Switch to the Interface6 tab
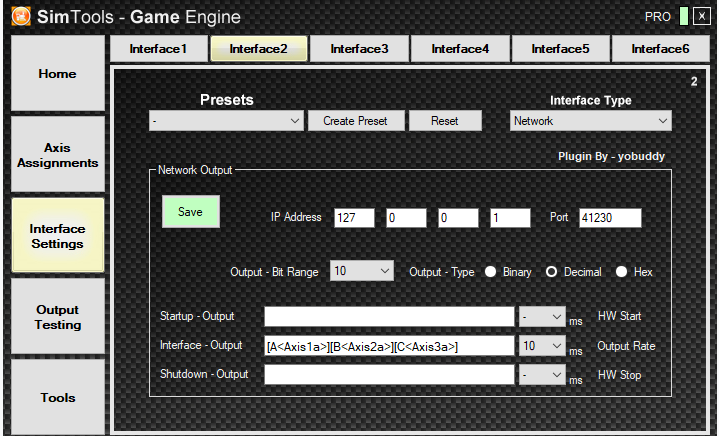719x436 pixels. pyautogui.click(x=660, y=49)
